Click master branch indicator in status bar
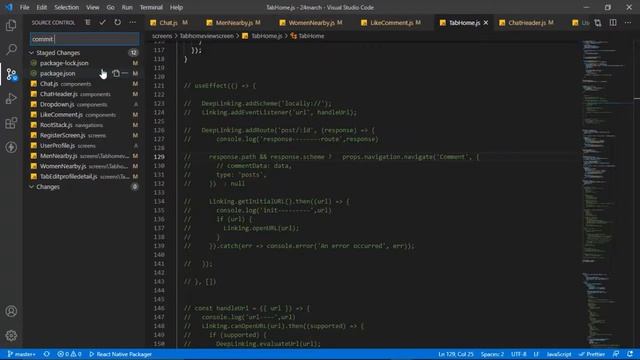The image size is (640, 360). click(21, 354)
